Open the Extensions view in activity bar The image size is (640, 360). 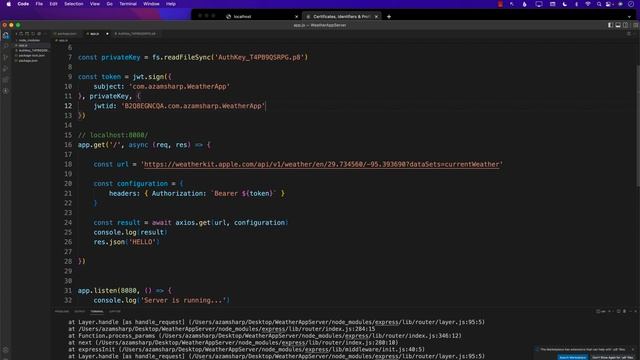pos(6,80)
